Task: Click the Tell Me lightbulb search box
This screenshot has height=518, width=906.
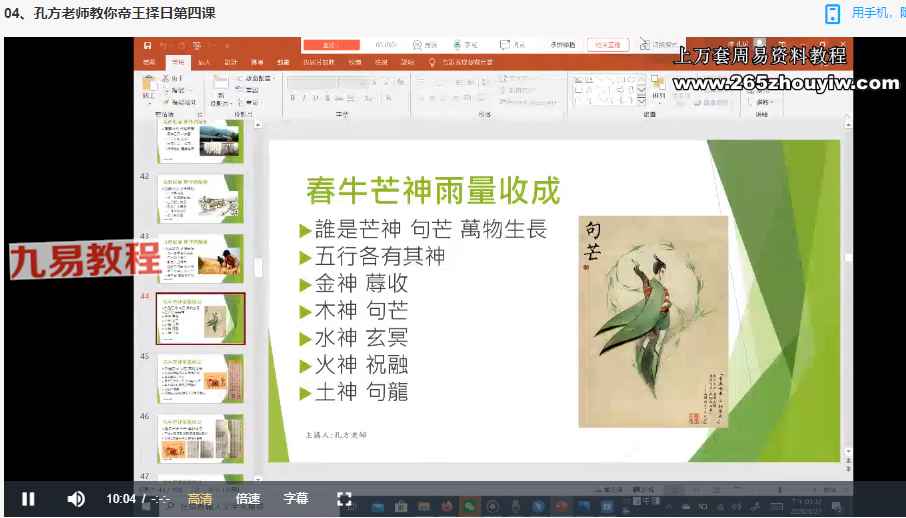Action: point(462,62)
